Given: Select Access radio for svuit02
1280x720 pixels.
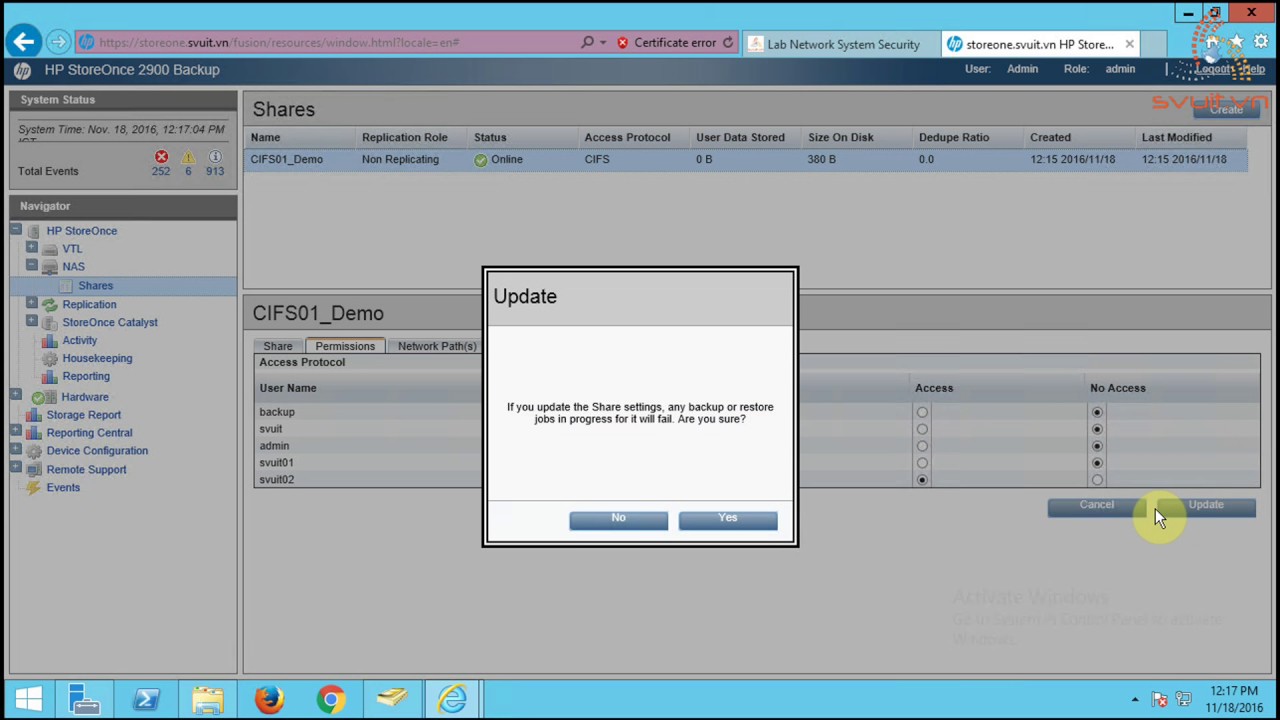Looking at the screenshot, I should [x=922, y=480].
